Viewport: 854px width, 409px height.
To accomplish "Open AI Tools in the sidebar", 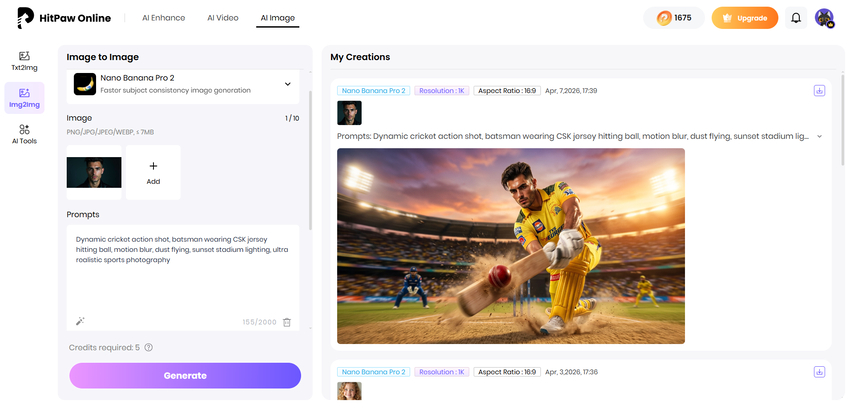I will [x=24, y=135].
